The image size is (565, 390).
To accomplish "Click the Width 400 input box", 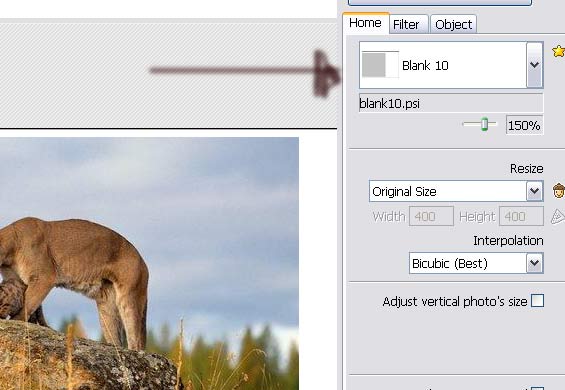I will [x=431, y=216].
